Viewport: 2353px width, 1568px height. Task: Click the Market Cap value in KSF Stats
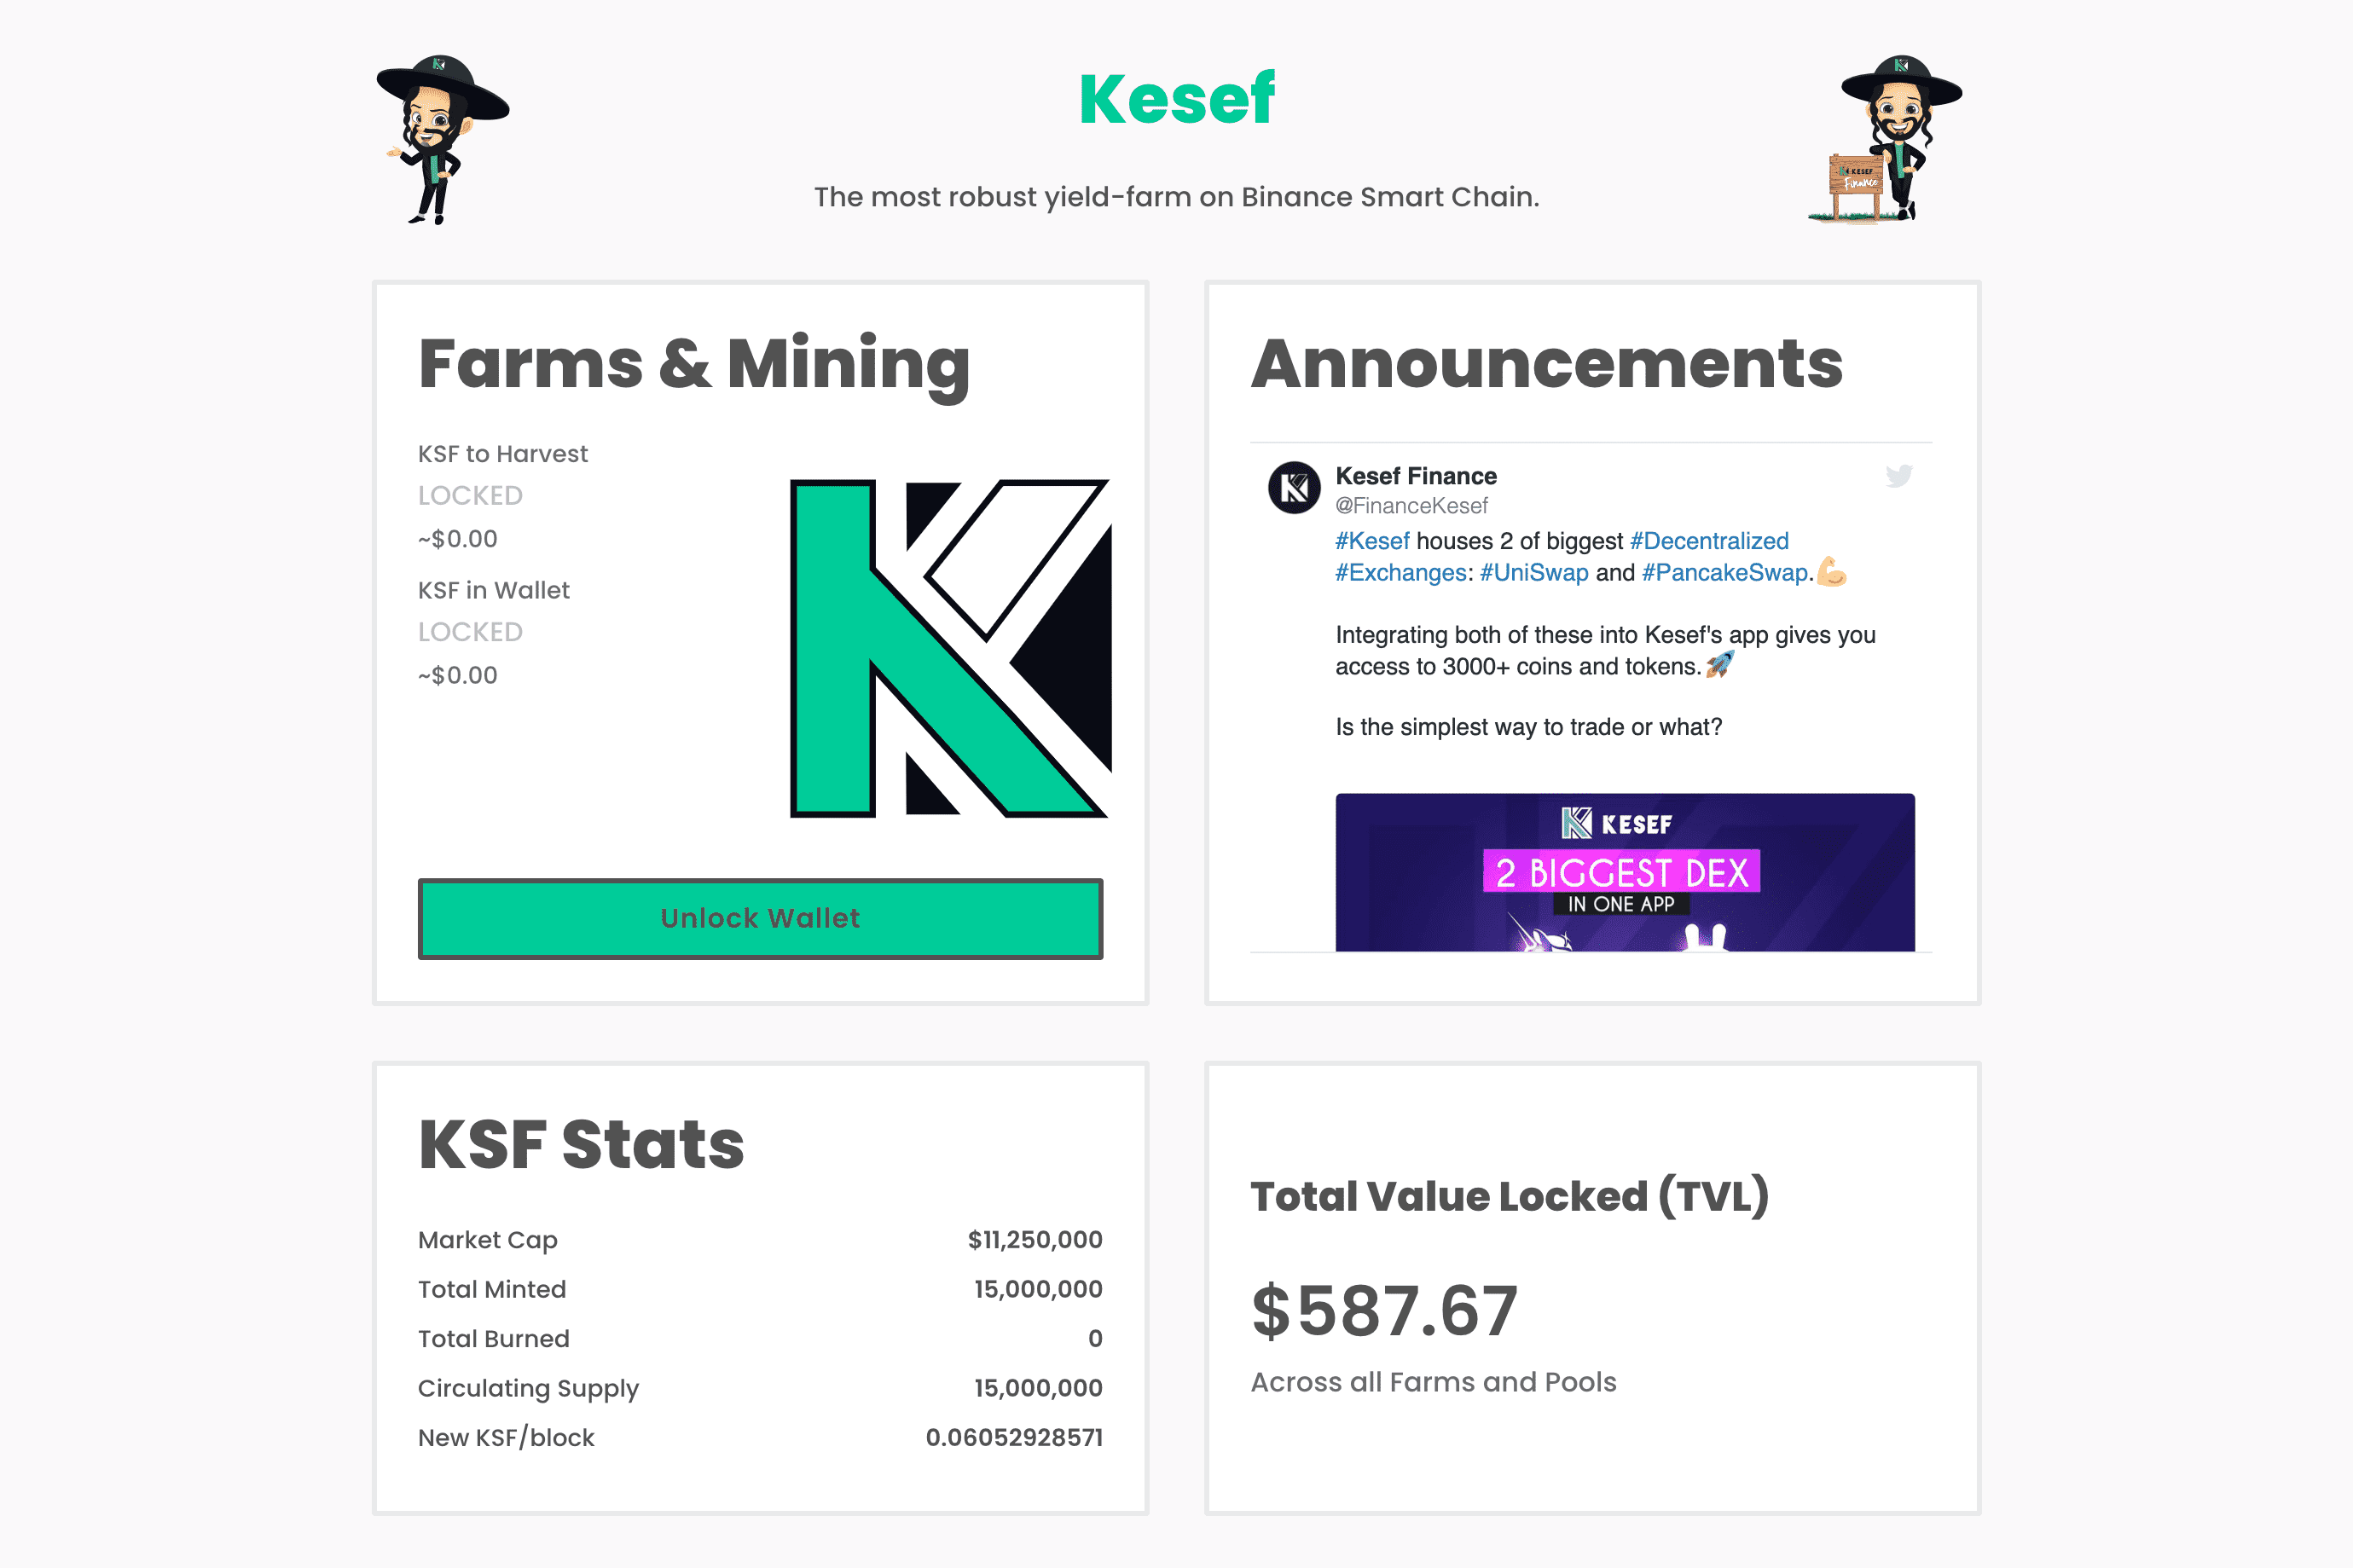click(1034, 1238)
